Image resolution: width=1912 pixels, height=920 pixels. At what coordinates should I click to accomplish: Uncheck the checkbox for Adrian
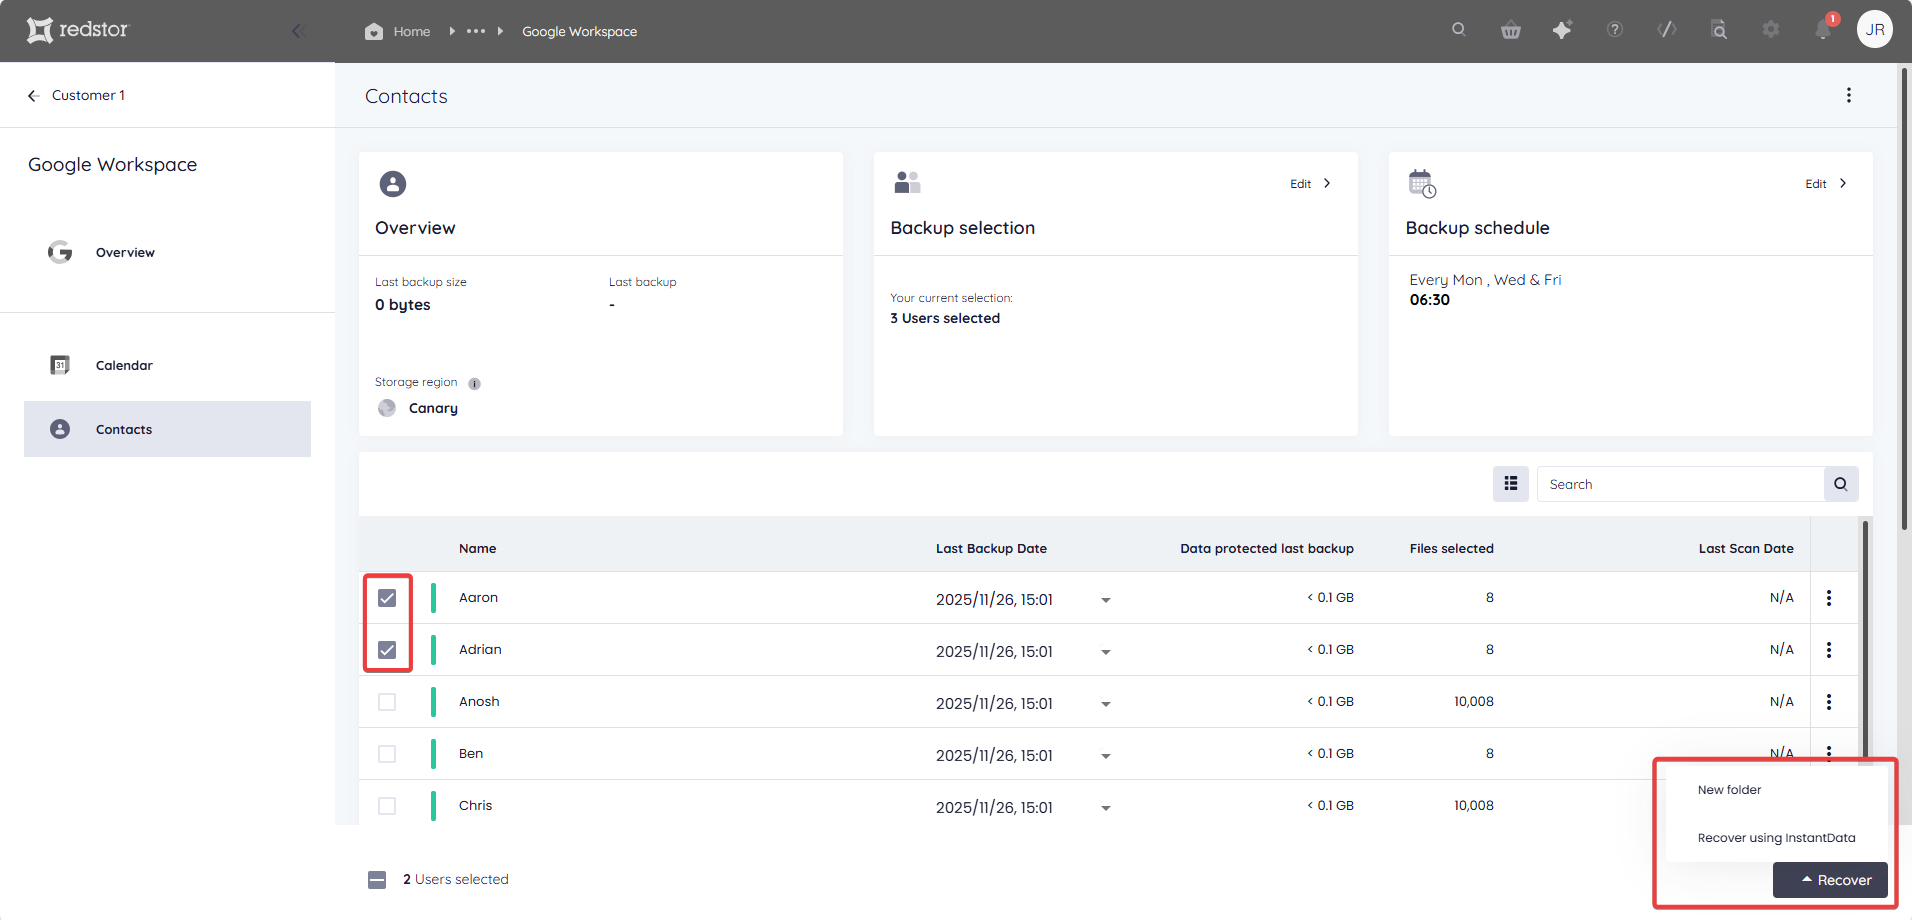click(387, 650)
